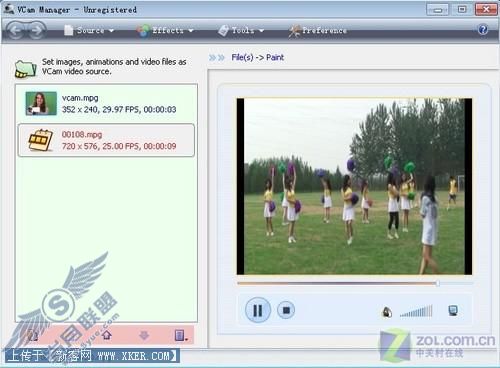Click the forward navigation arrow
Viewport: 500px width, 368px height.
click(x=36, y=30)
